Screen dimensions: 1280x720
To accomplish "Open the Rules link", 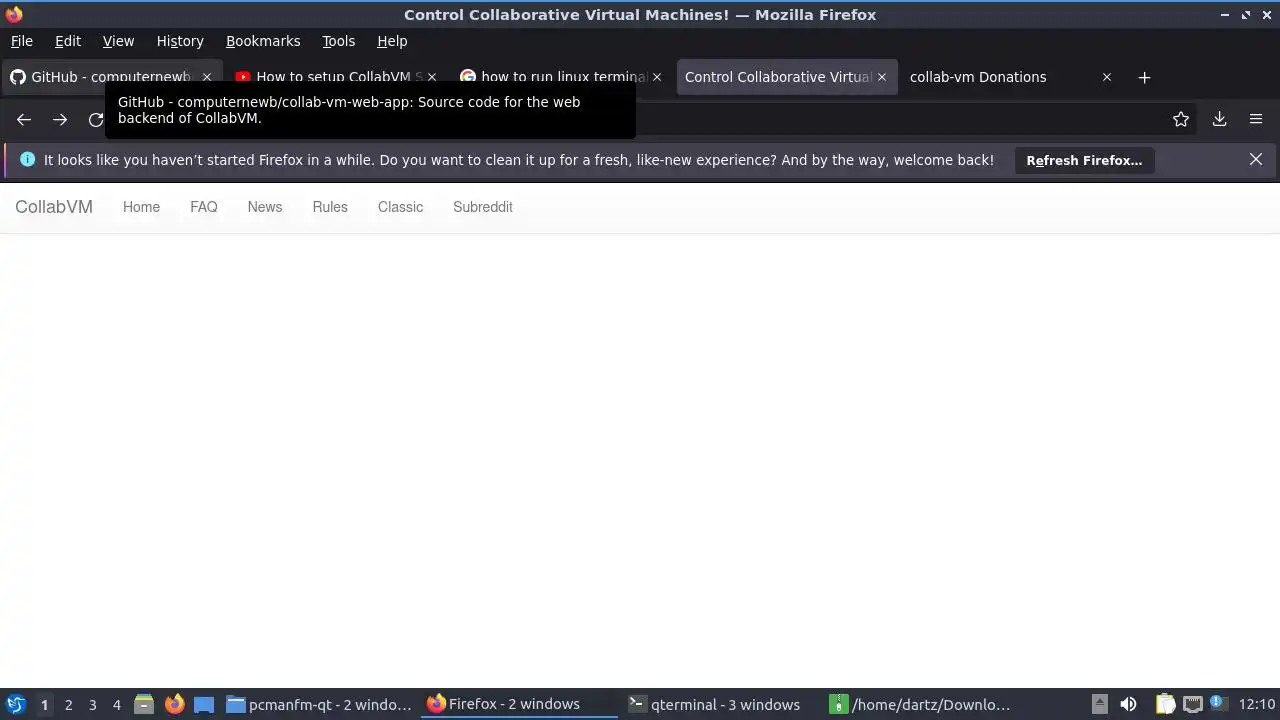I will pos(330,207).
